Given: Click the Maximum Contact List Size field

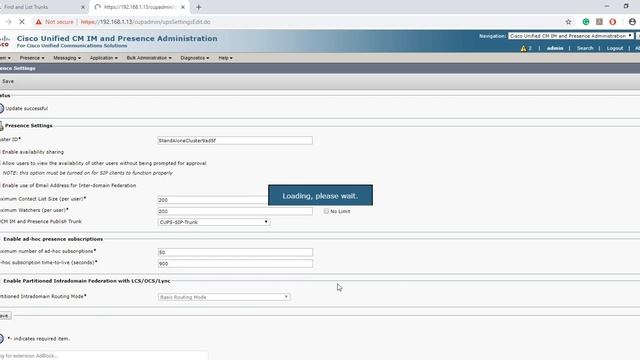Looking at the screenshot, I should 213,200.
